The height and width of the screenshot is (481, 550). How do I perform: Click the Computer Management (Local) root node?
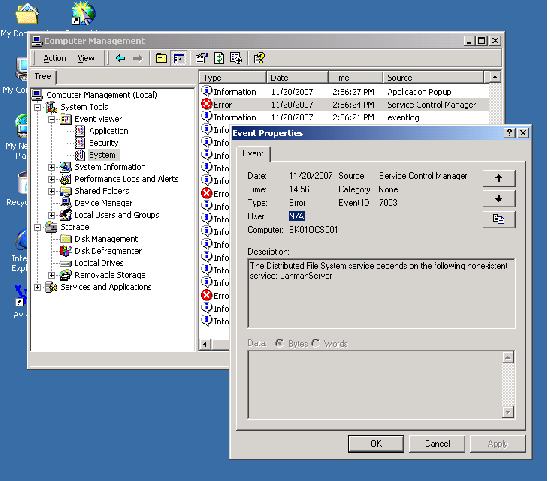click(102, 95)
